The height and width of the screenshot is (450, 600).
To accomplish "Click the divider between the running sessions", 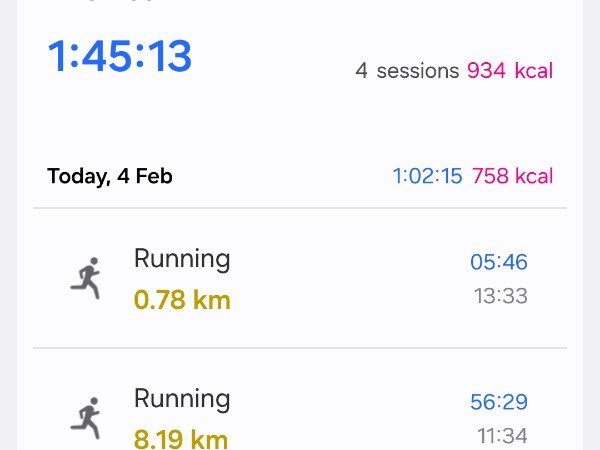I will click(300, 348).
